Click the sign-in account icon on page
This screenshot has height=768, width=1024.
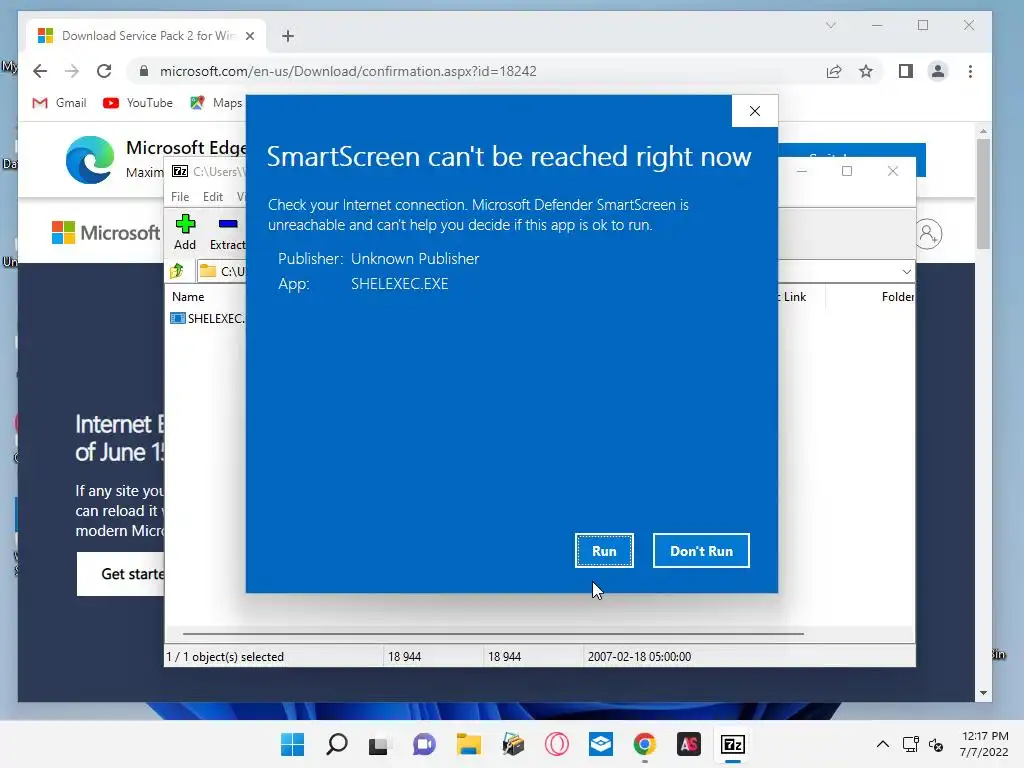927,234
